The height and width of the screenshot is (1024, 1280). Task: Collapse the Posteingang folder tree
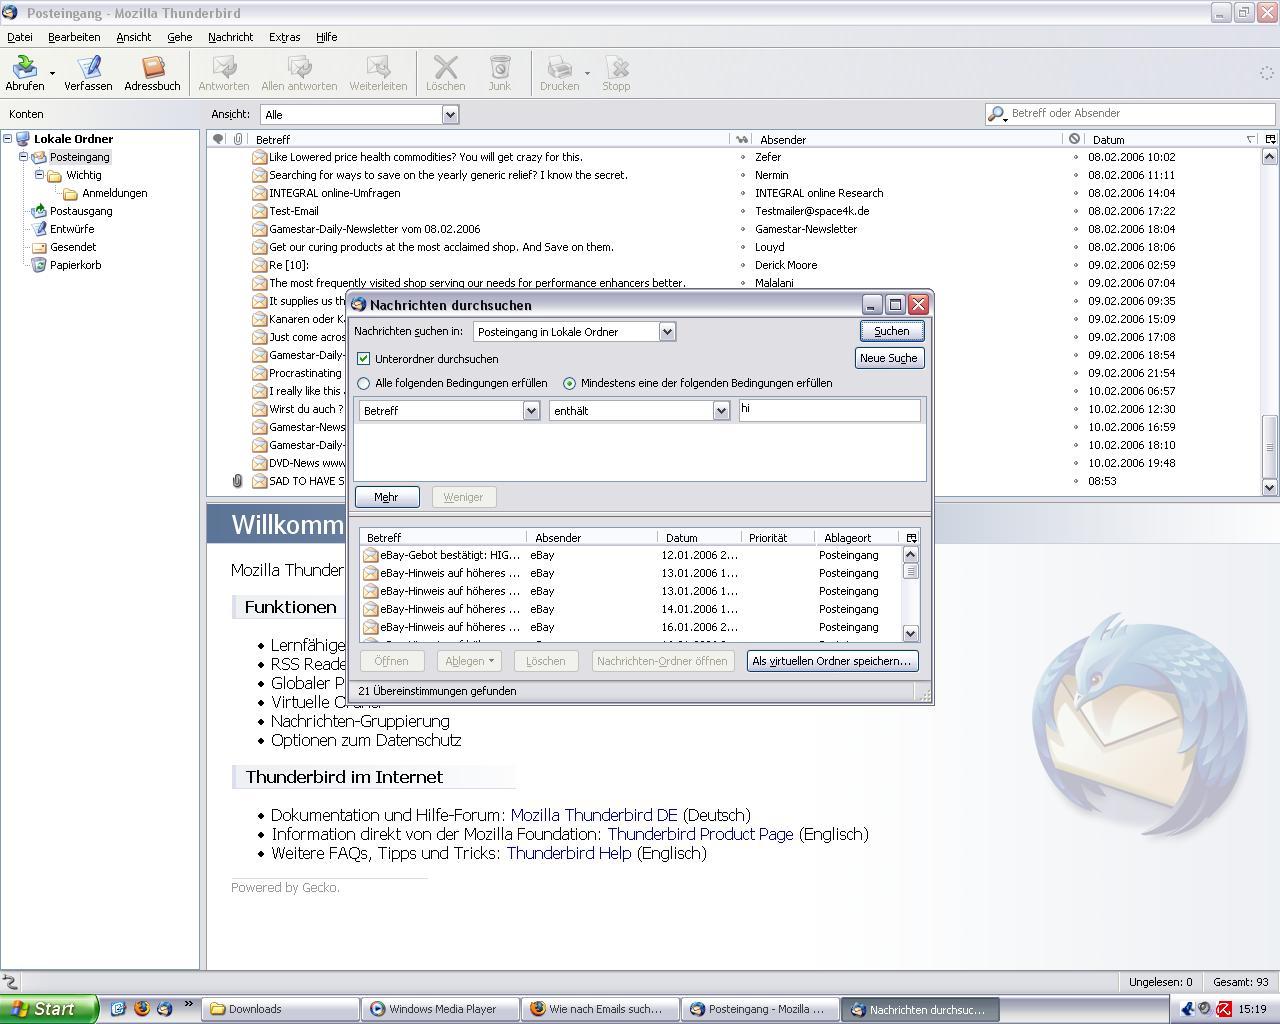(24, 157)
